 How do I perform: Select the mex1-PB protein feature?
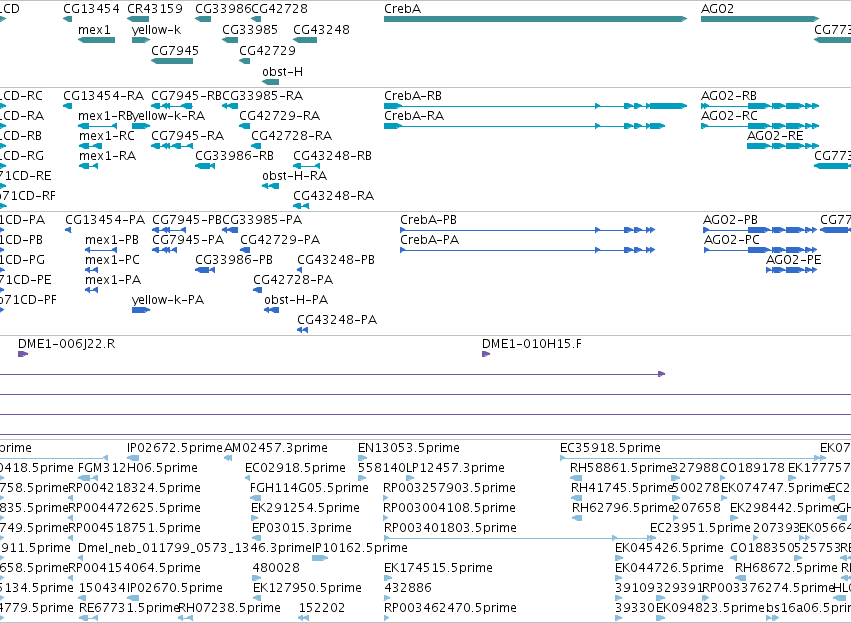click(101, 250)
